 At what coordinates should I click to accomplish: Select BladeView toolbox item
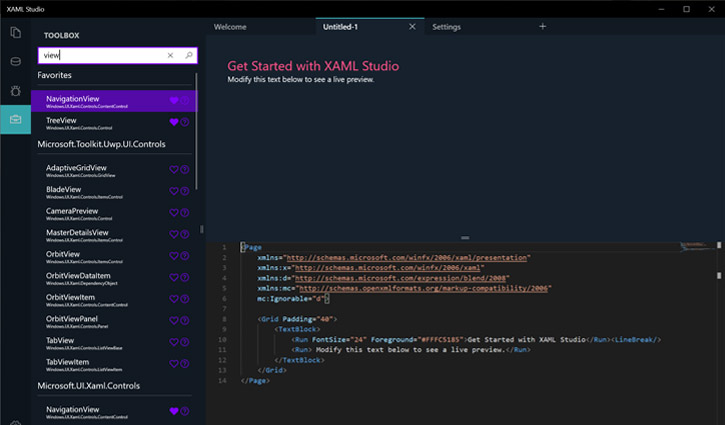(114, 192)
